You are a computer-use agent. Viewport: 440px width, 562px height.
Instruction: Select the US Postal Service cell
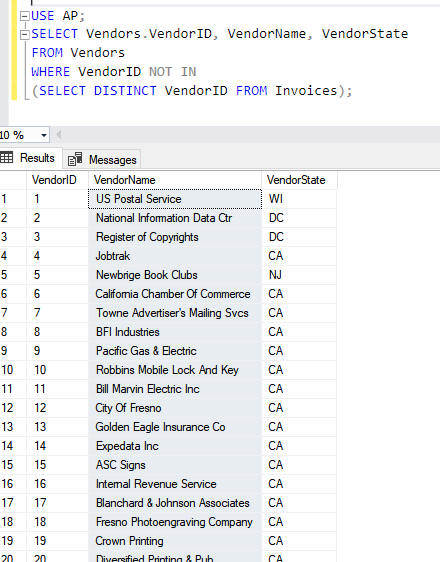pyautogui.click(x=175, y=199)
